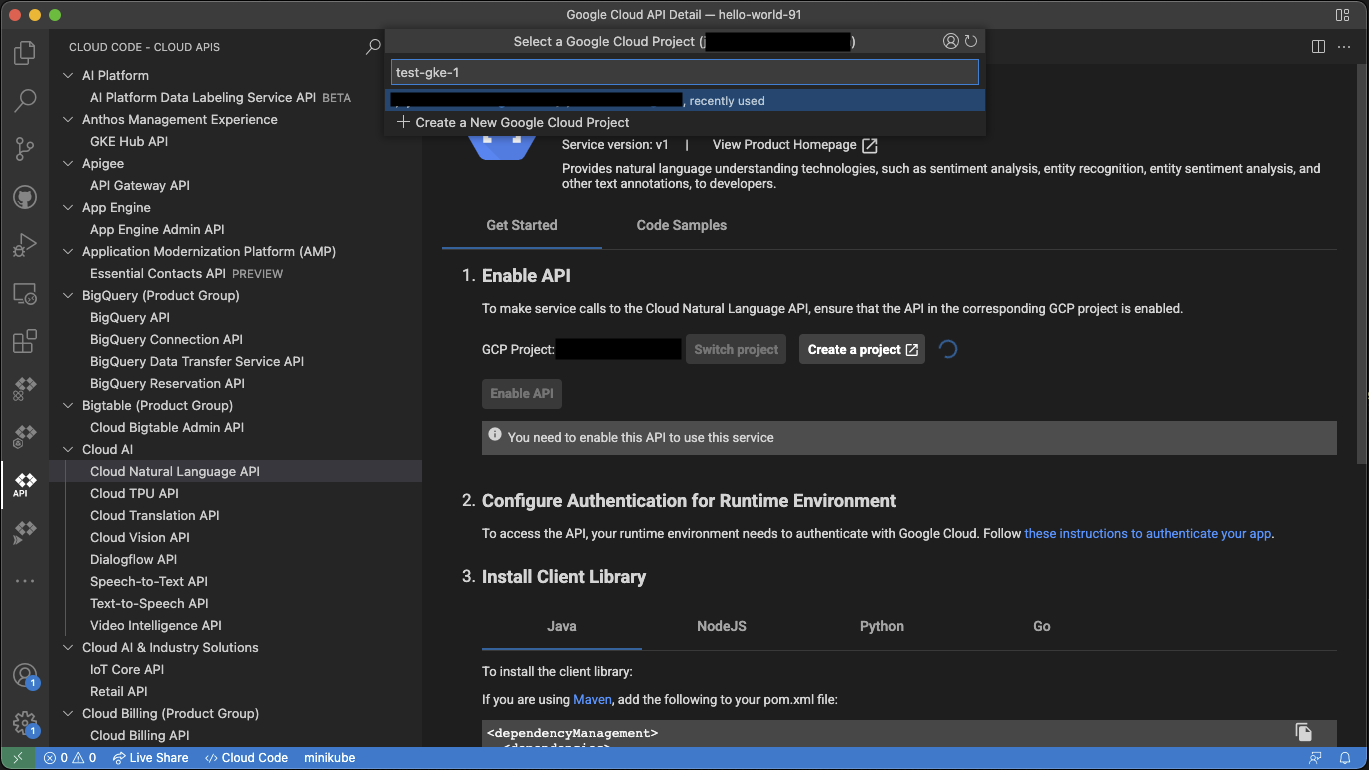Screen dimensions: 1369x770
Task: Select GKE Hub API tree item
Action: (x=236, y=141)
